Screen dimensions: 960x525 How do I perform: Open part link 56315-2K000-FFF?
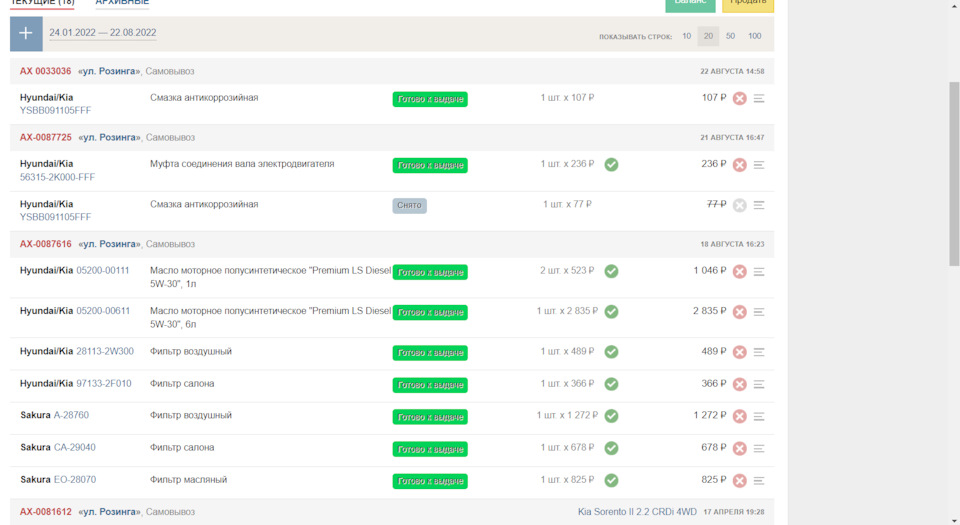(x=57, y=177)
